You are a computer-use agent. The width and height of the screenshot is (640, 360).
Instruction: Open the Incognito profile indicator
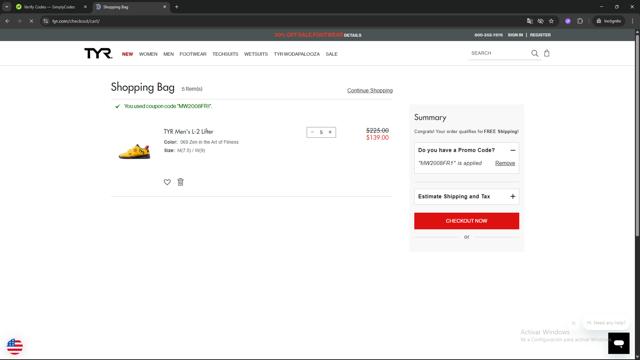pos(609,21)
